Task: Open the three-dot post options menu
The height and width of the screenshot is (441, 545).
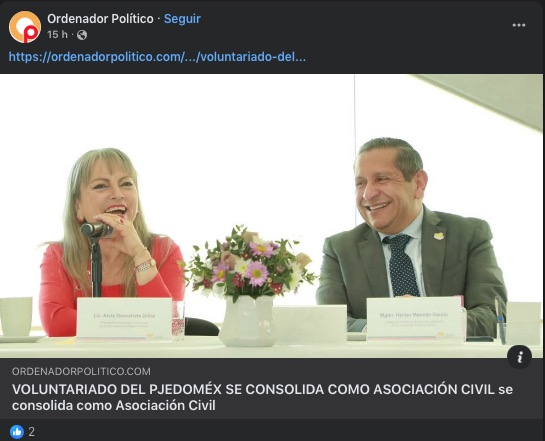Action: pyautogui.click(x=519, y=25)
